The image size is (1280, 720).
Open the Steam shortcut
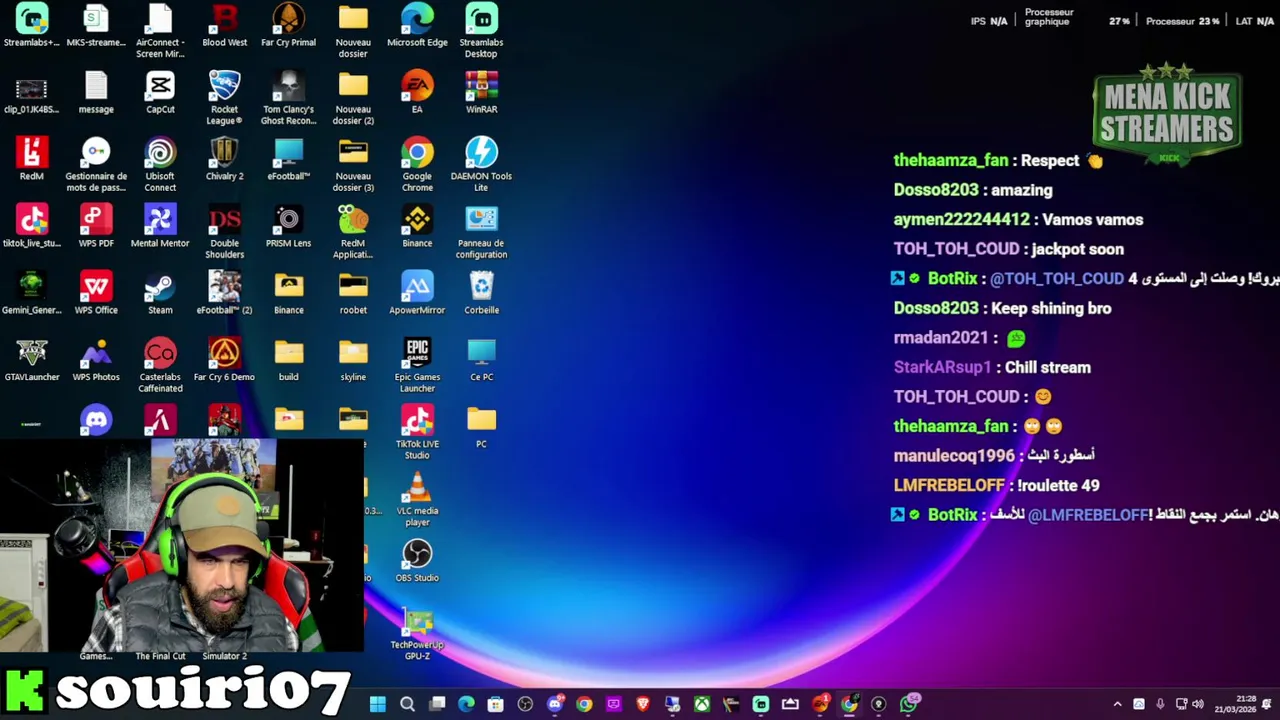pos(160,294)
